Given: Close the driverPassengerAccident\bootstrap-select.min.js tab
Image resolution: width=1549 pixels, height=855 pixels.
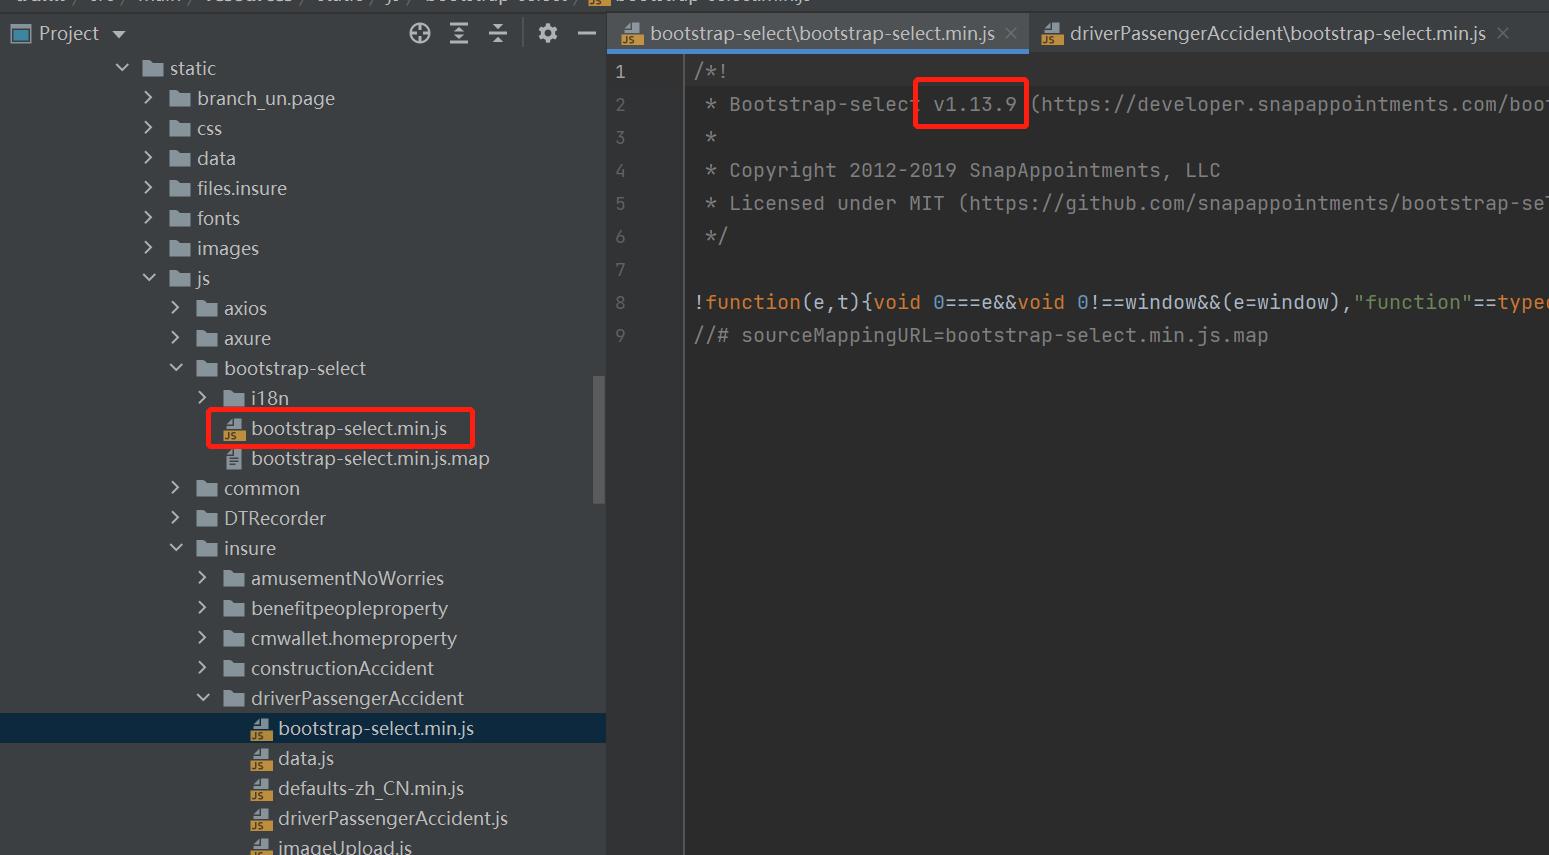Looking at the screenshot, I should pyautogui.click(x=1503, y=33).
